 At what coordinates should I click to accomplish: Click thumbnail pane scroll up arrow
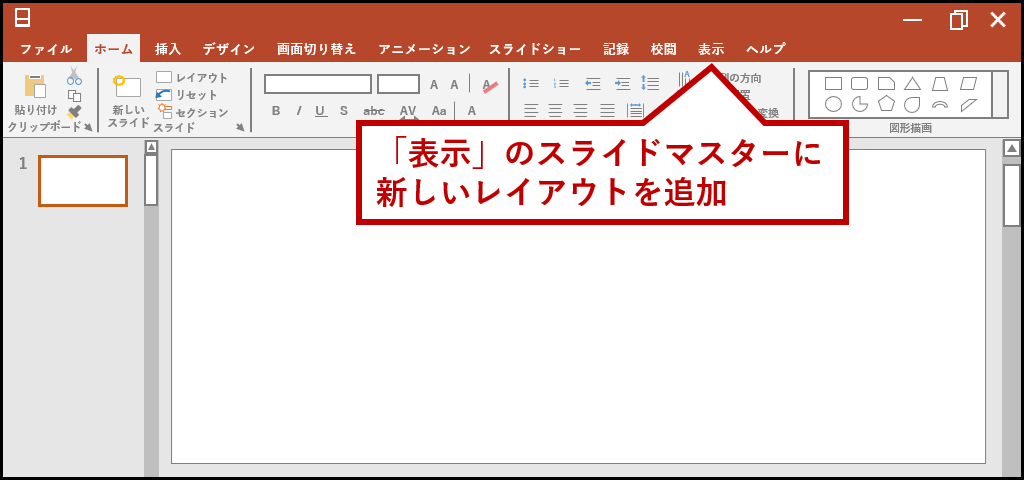click(152, 147)
